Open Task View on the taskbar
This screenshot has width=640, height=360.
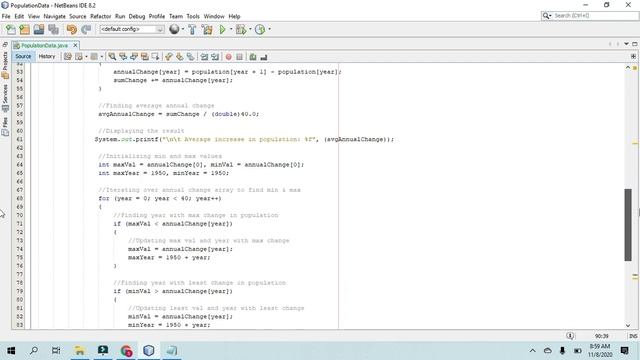click(56, 351)
